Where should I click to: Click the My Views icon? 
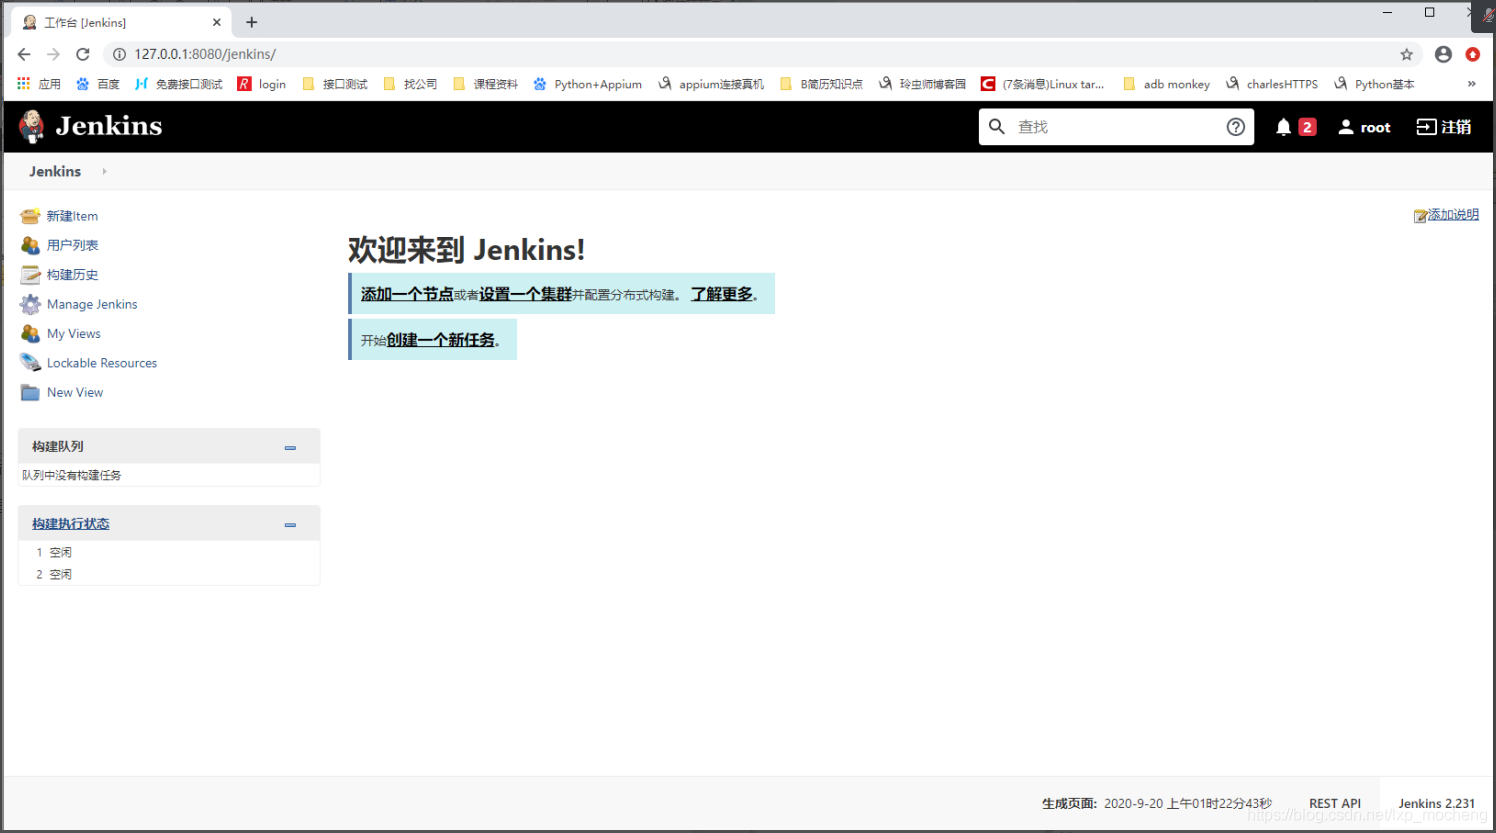click(x=30, y=334)
